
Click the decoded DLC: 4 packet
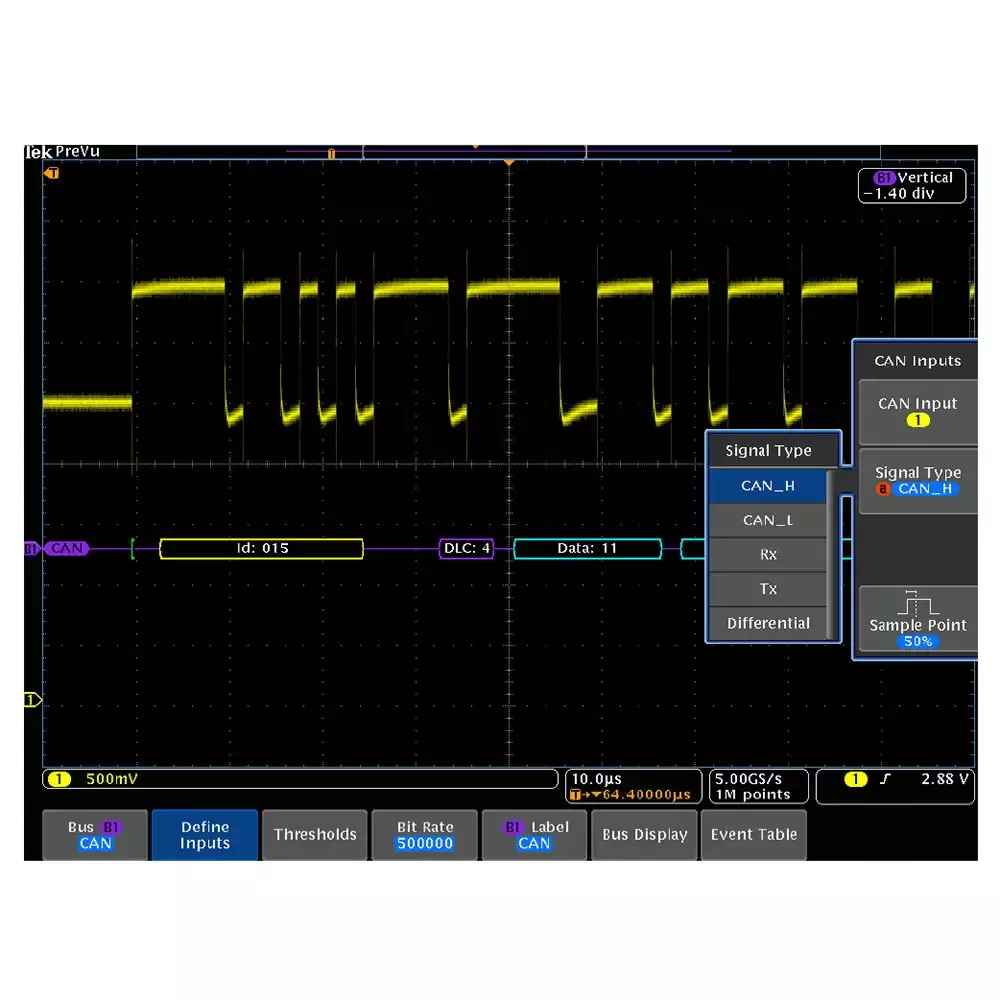click(466, 548)
